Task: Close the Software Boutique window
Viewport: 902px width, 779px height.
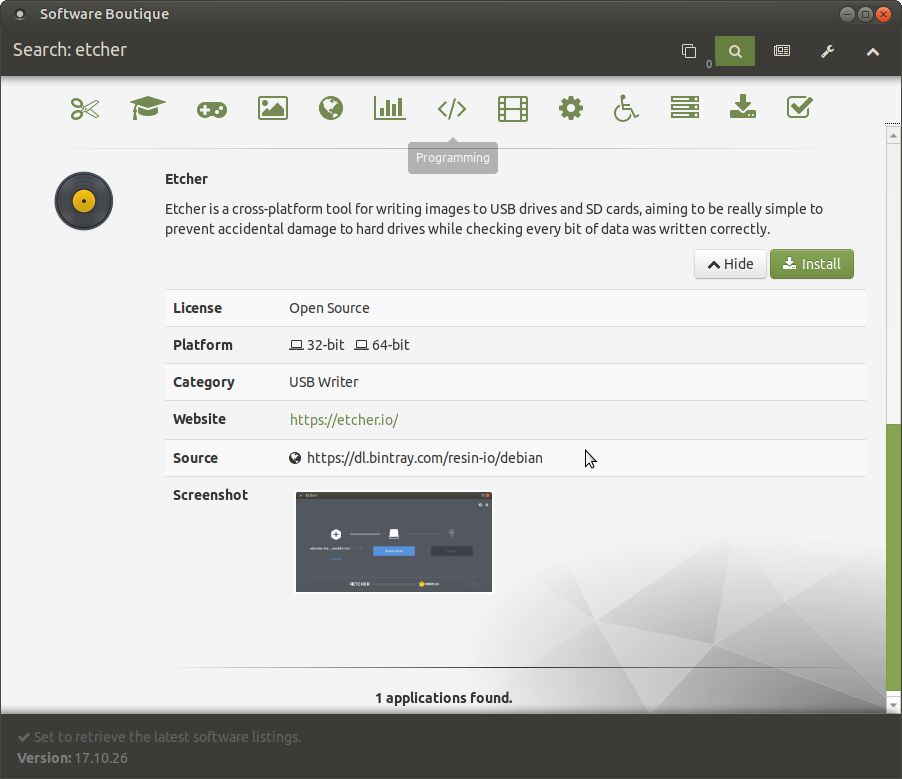Action: point(883,14)
